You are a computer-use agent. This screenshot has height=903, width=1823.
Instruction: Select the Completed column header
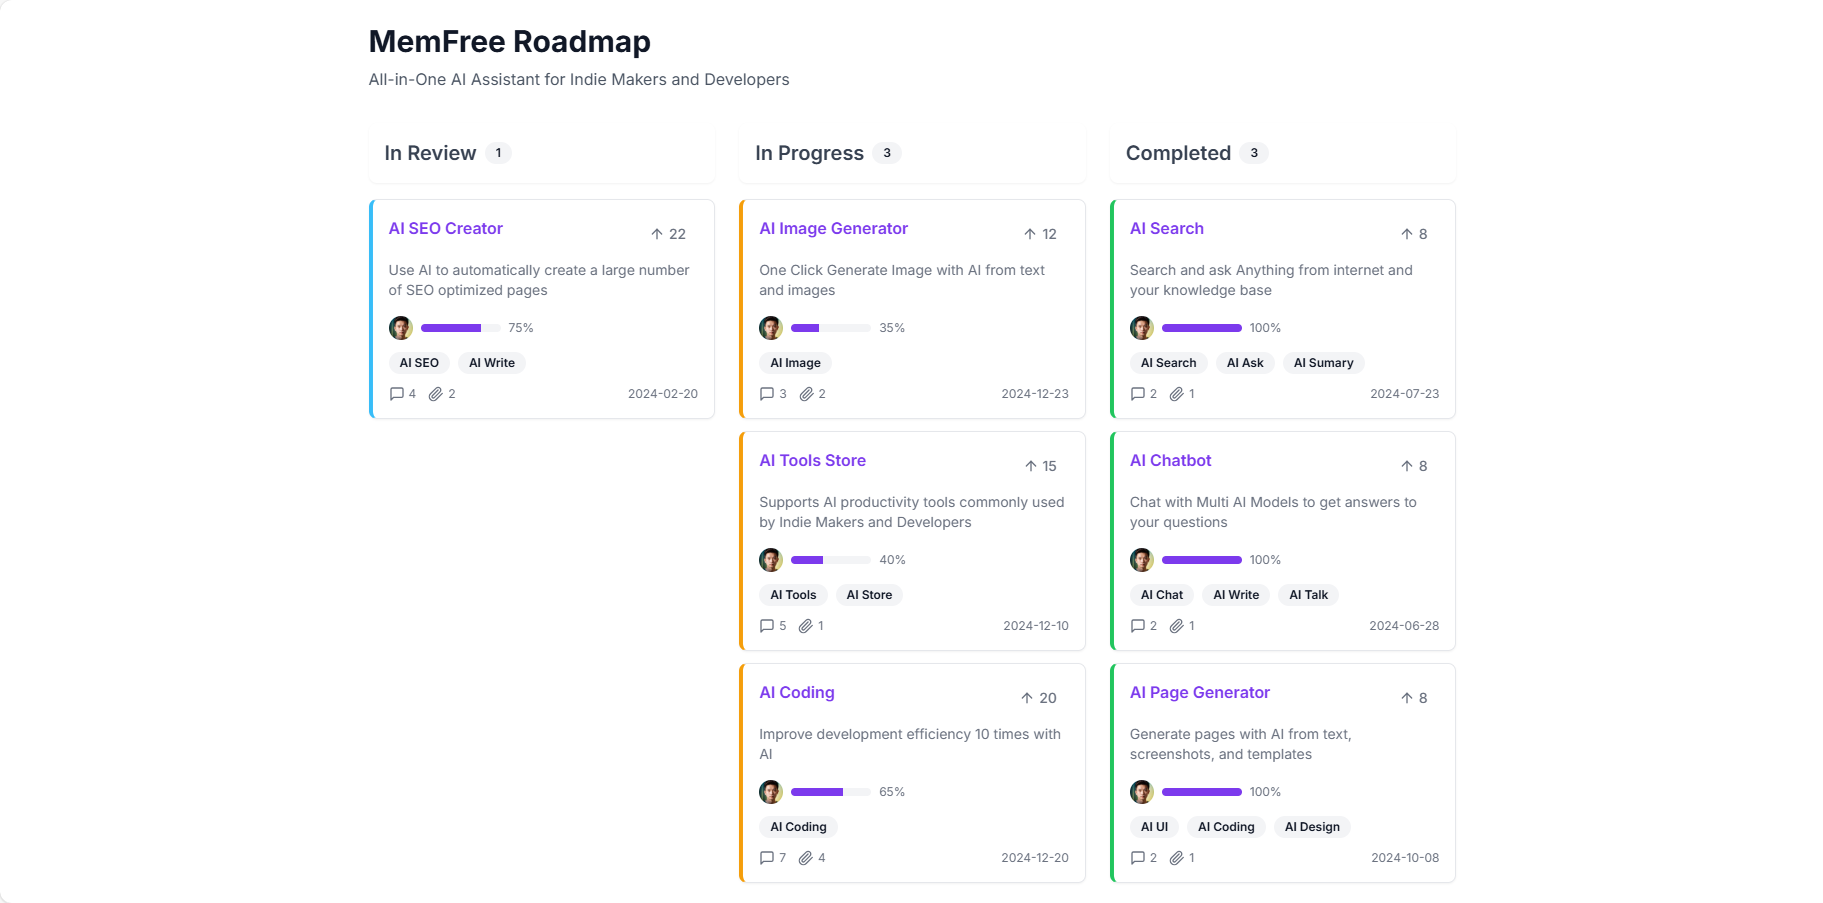tap(1178, 153)
